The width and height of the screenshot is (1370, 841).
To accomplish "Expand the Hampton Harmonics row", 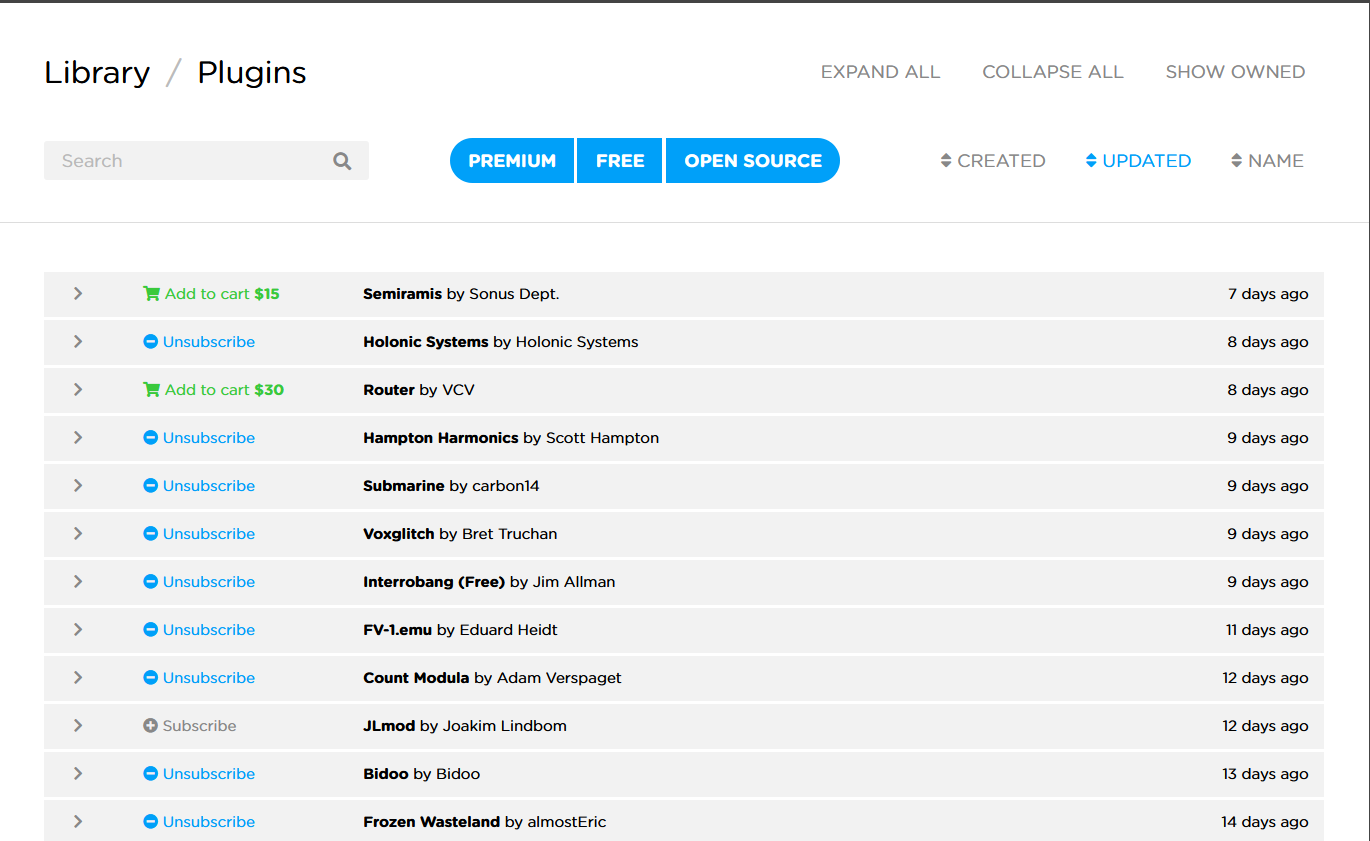I will 78,438.
